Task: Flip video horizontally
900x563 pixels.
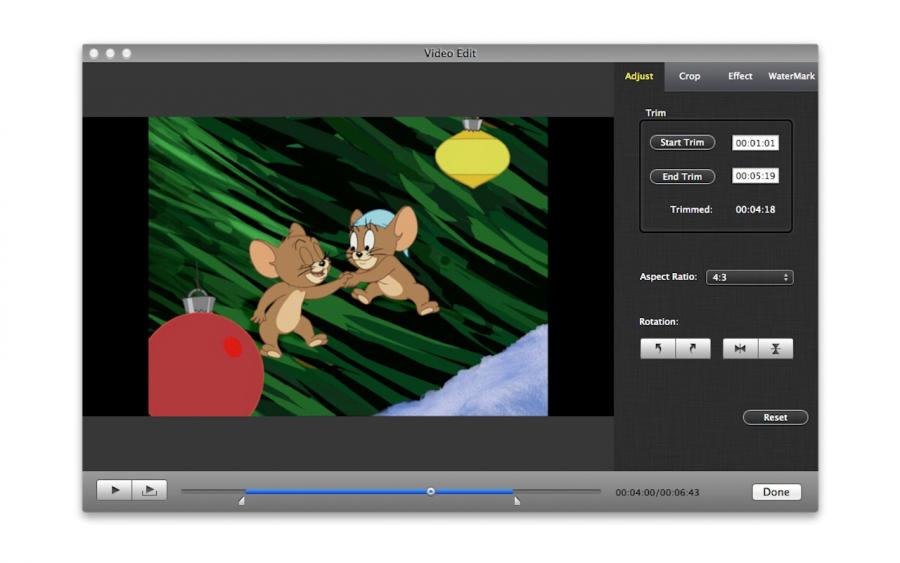Action: pos(740,348)
